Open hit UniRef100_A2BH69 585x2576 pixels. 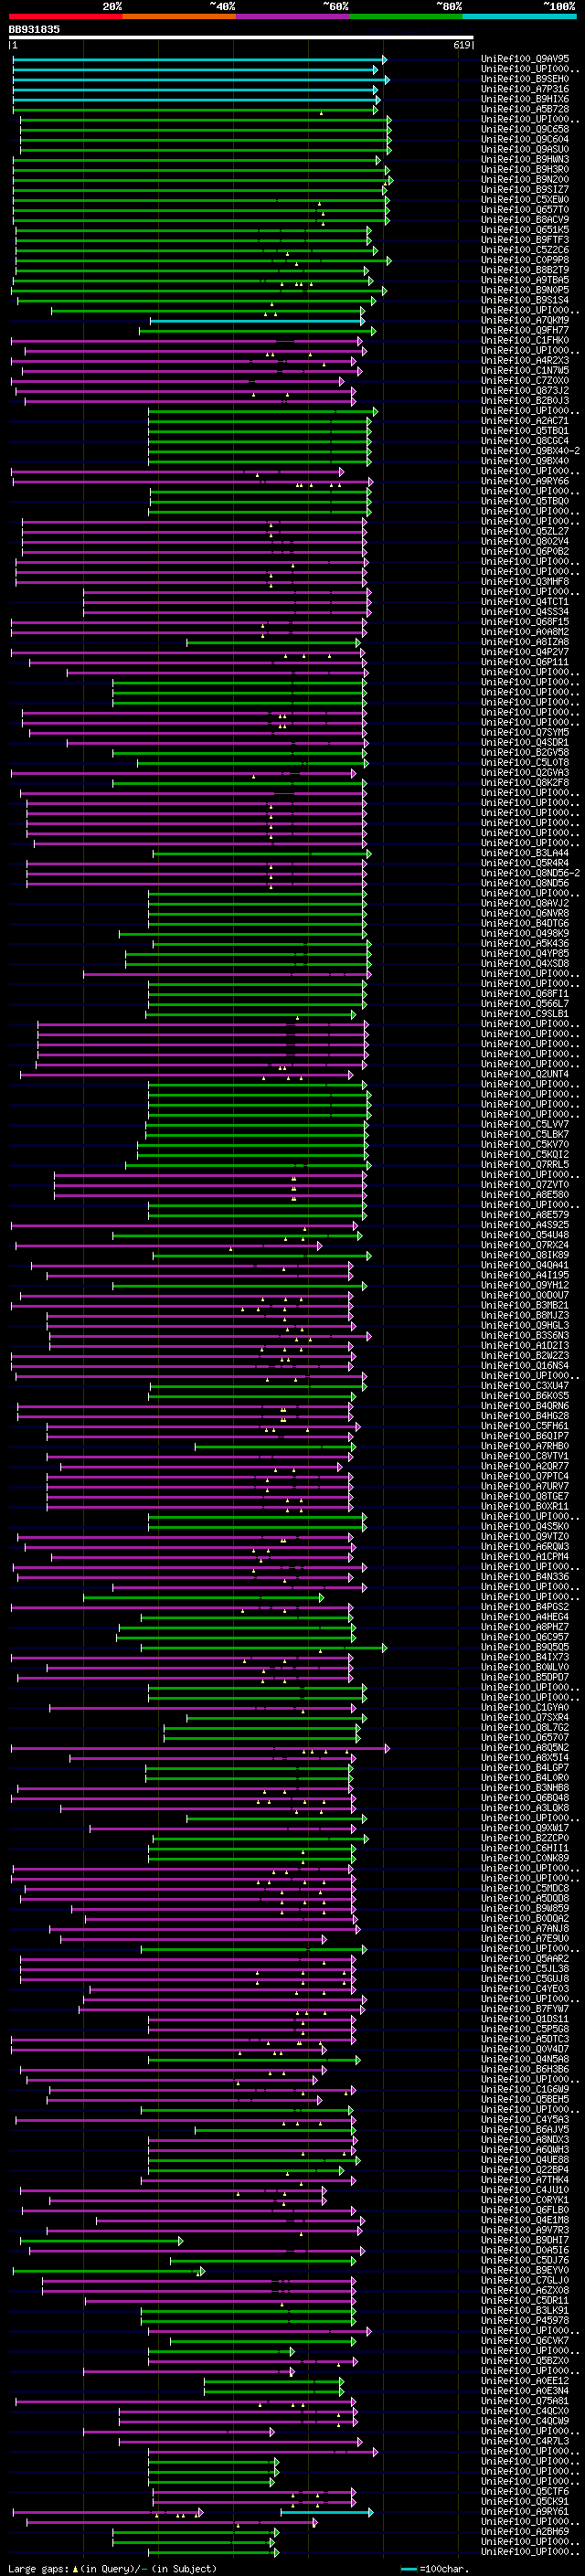[525, 2531]
